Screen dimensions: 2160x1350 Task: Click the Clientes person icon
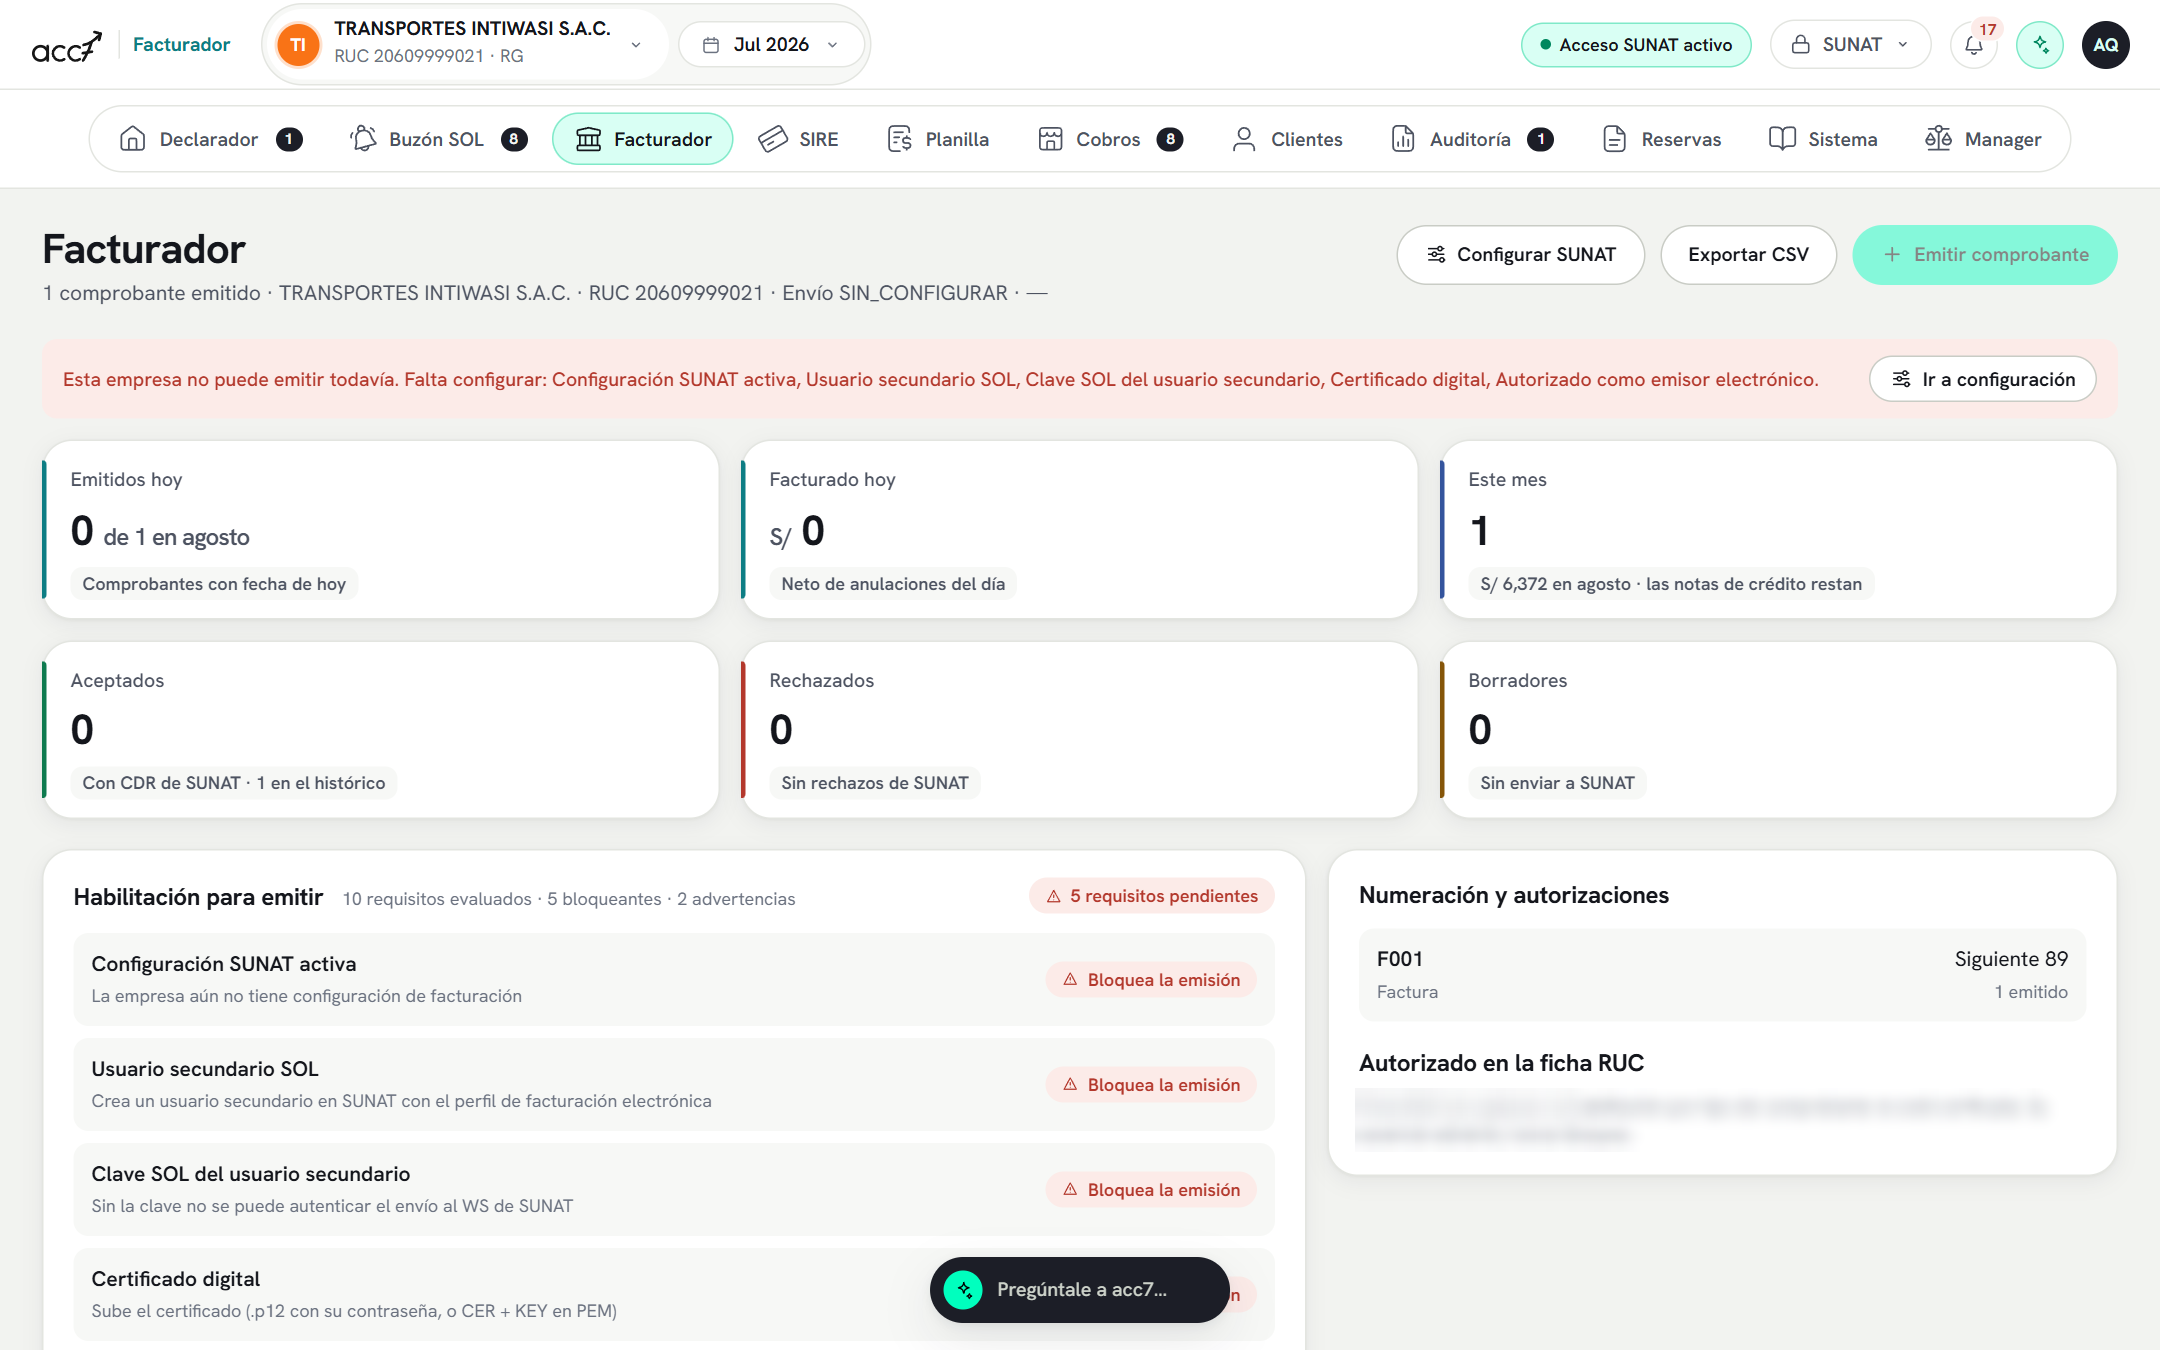pos(1244,139)
